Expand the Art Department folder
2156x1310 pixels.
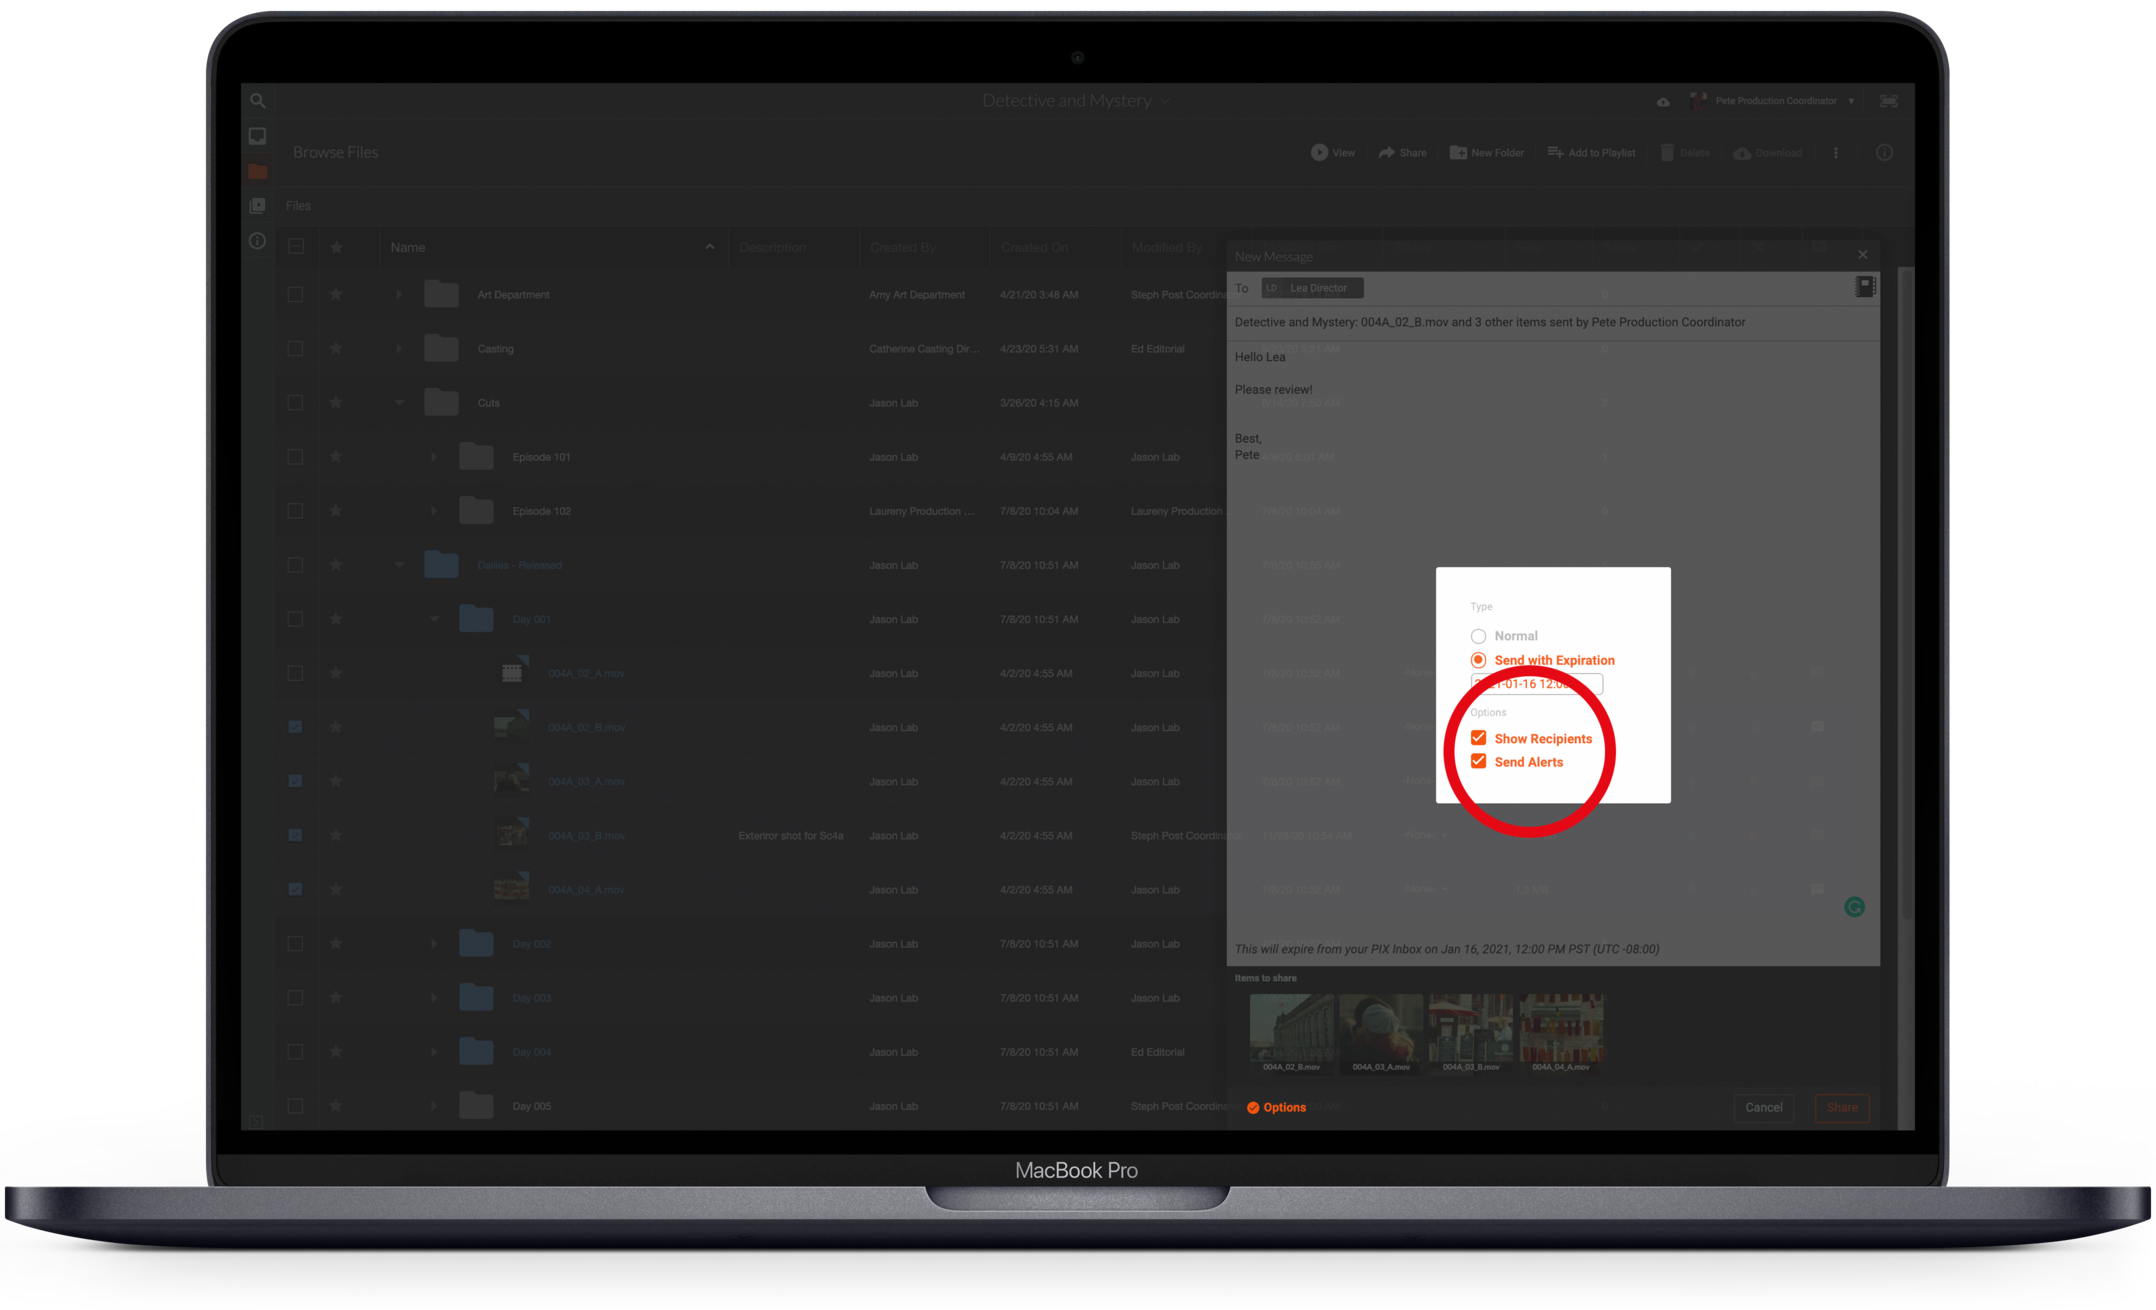coord(398,295)
